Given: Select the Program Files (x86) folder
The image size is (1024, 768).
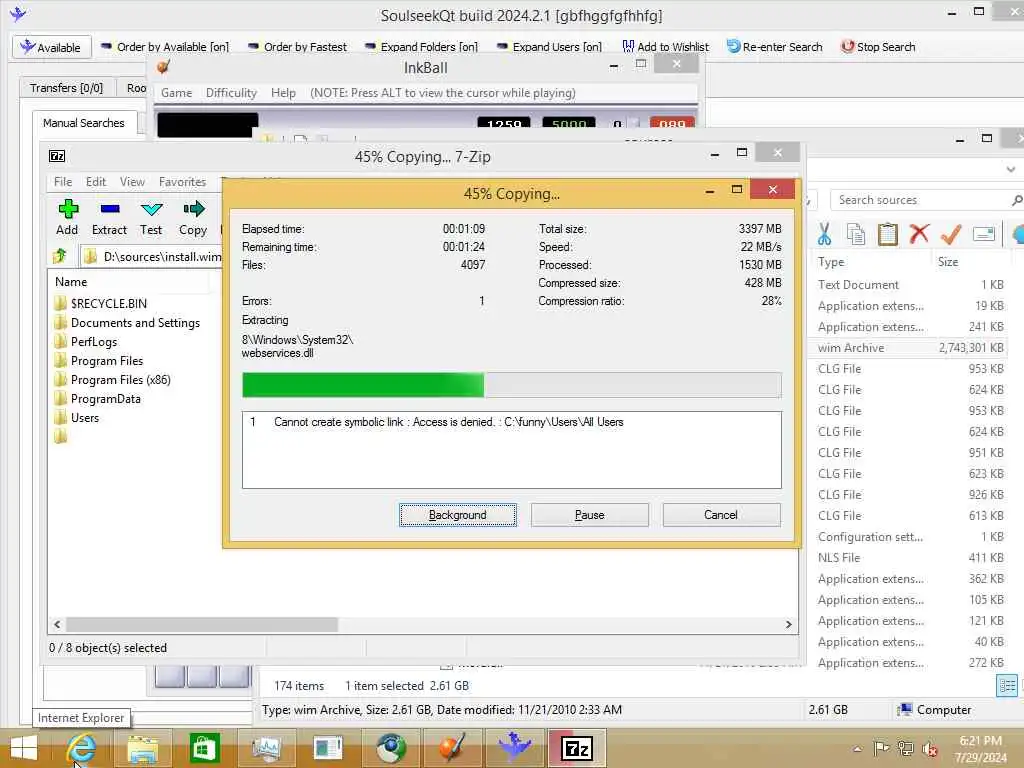Looking at the screenshot, I should pos(120,379).
